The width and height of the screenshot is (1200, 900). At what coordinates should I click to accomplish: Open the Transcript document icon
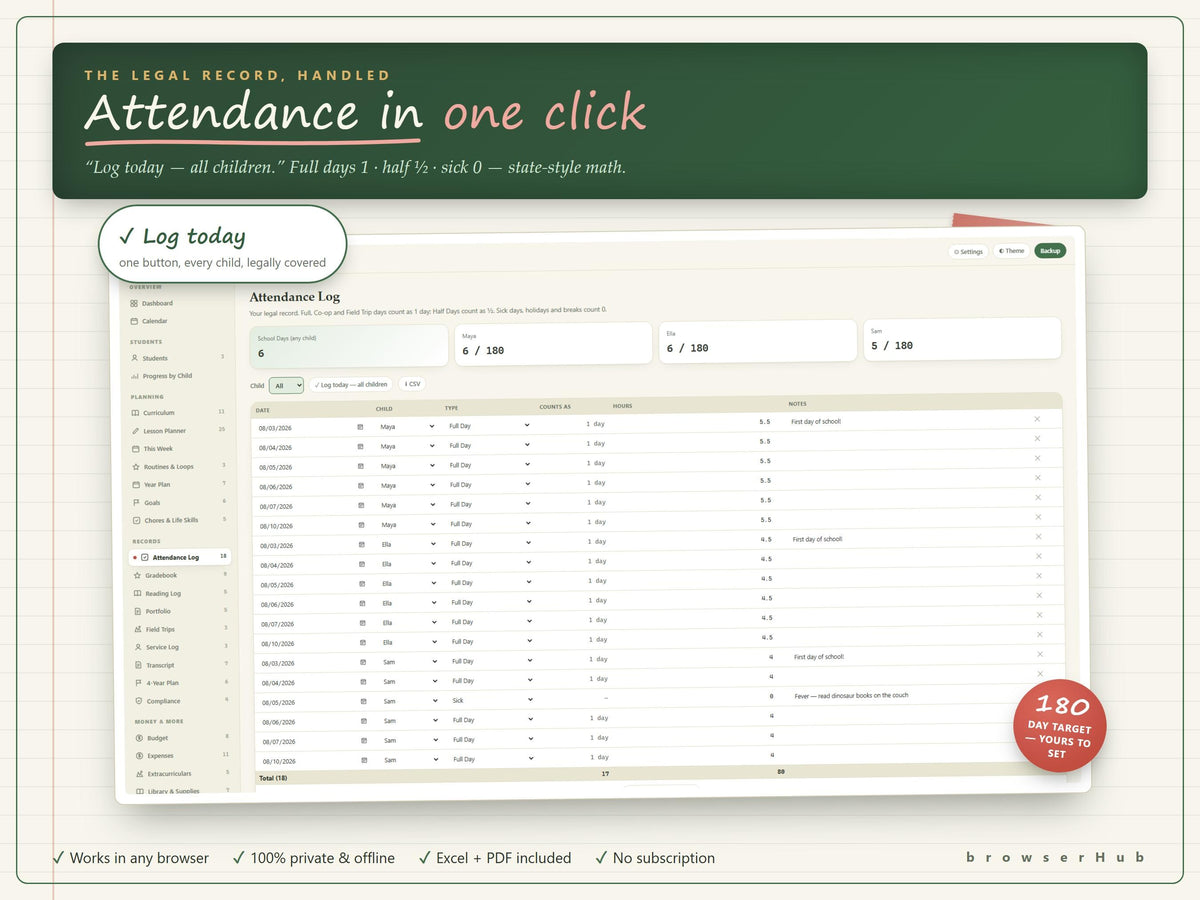point(138,666)
